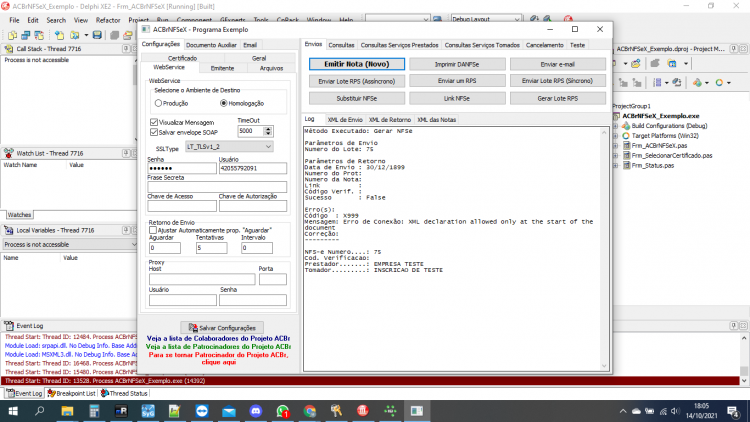
Task: Click the Gerar Lote RPS button
Action: click(x=558, y=98)
